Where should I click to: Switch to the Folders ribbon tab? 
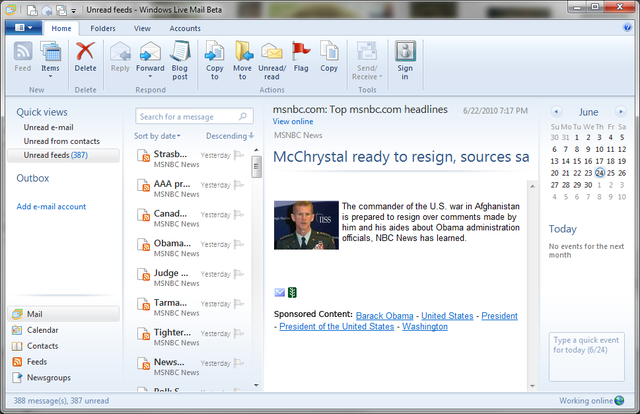[103, 28]
